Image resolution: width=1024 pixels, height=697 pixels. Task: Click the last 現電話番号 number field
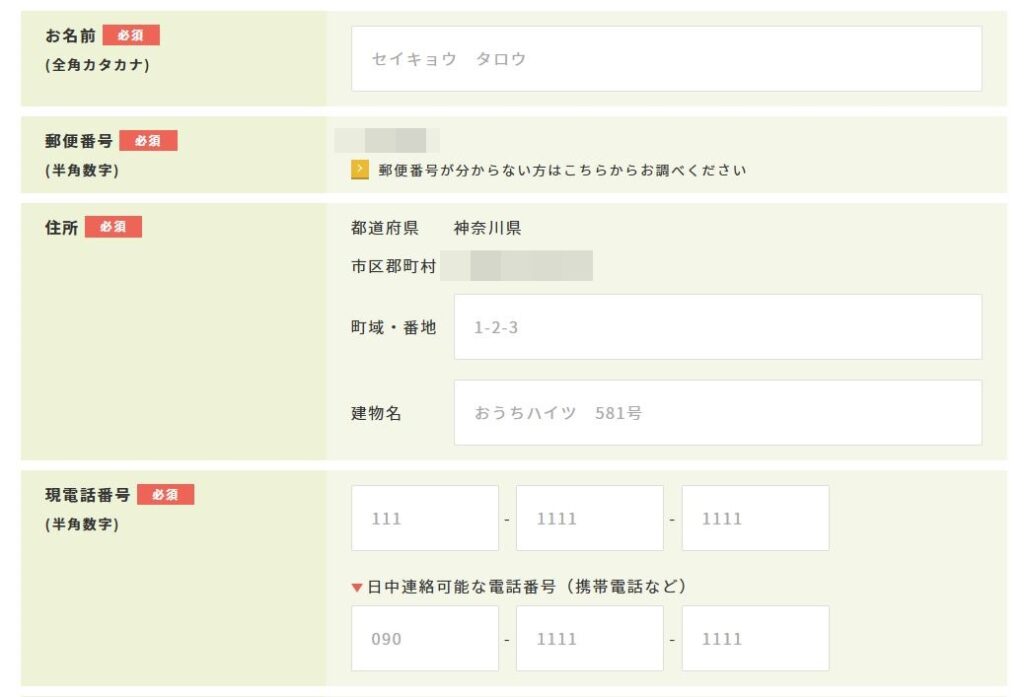pyautogui.click(x=755, y=518)
